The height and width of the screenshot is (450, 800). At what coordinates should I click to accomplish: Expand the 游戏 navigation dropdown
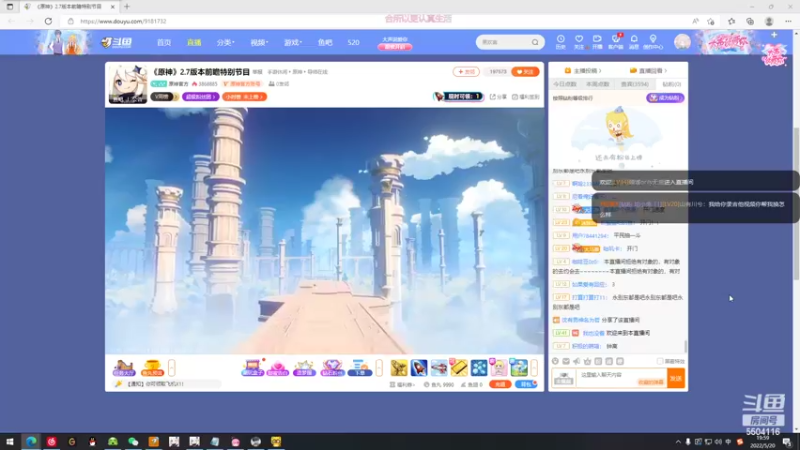pos(293,42)
